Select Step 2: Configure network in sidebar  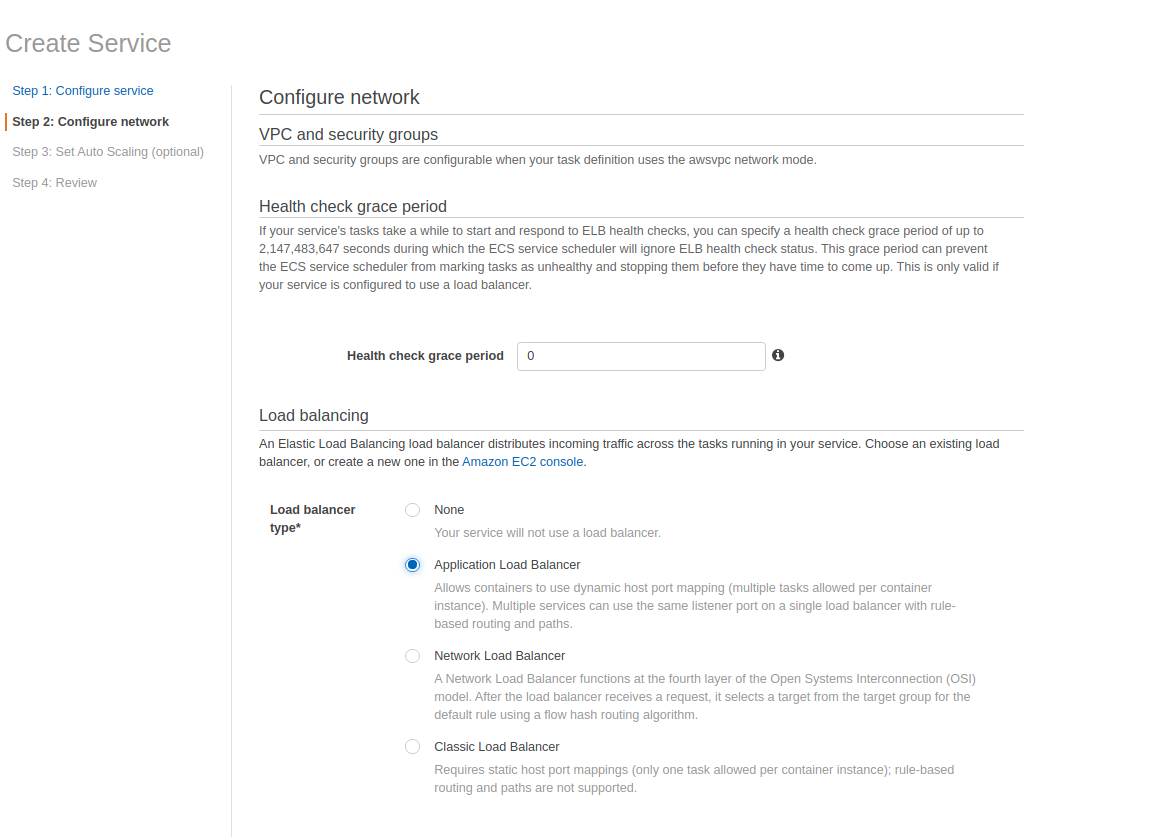click(x=91, y=122)
